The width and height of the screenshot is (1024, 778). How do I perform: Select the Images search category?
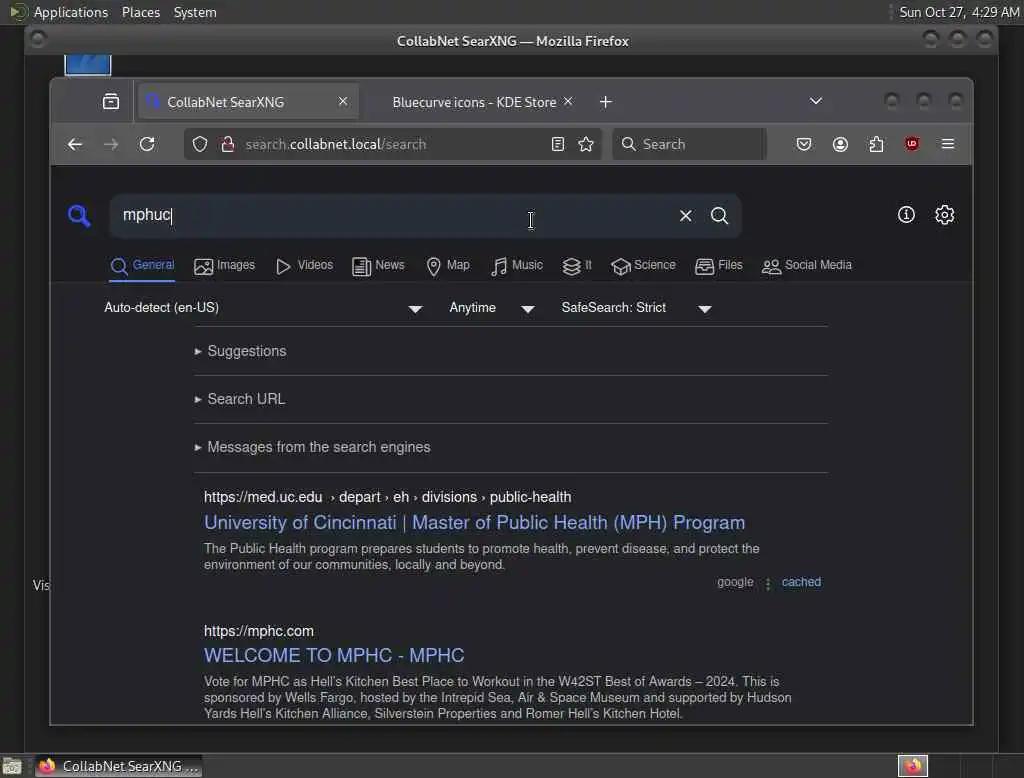pyautogui.click(x=224, y=265)
